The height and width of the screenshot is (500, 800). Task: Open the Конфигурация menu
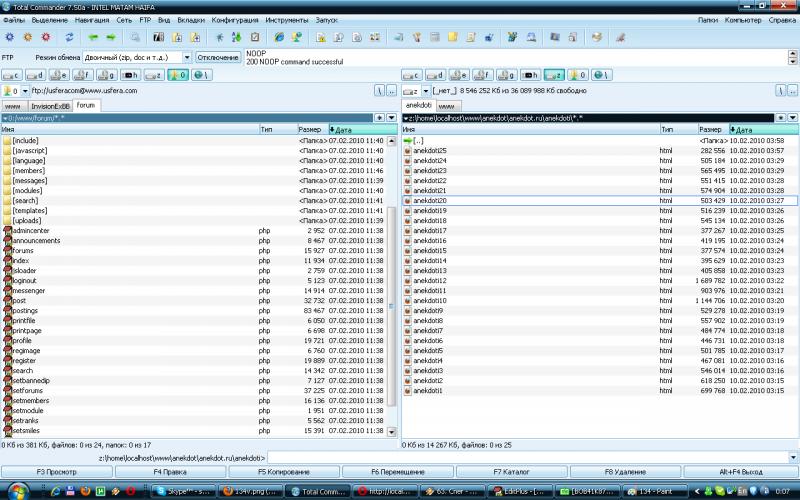[235, 20]
